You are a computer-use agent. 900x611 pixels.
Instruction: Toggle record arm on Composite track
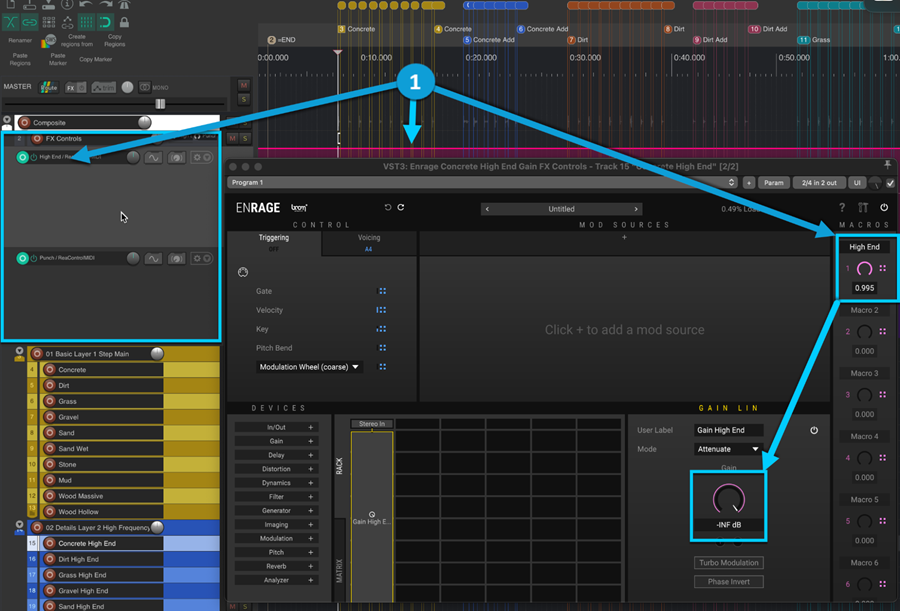tap(24, 122)
